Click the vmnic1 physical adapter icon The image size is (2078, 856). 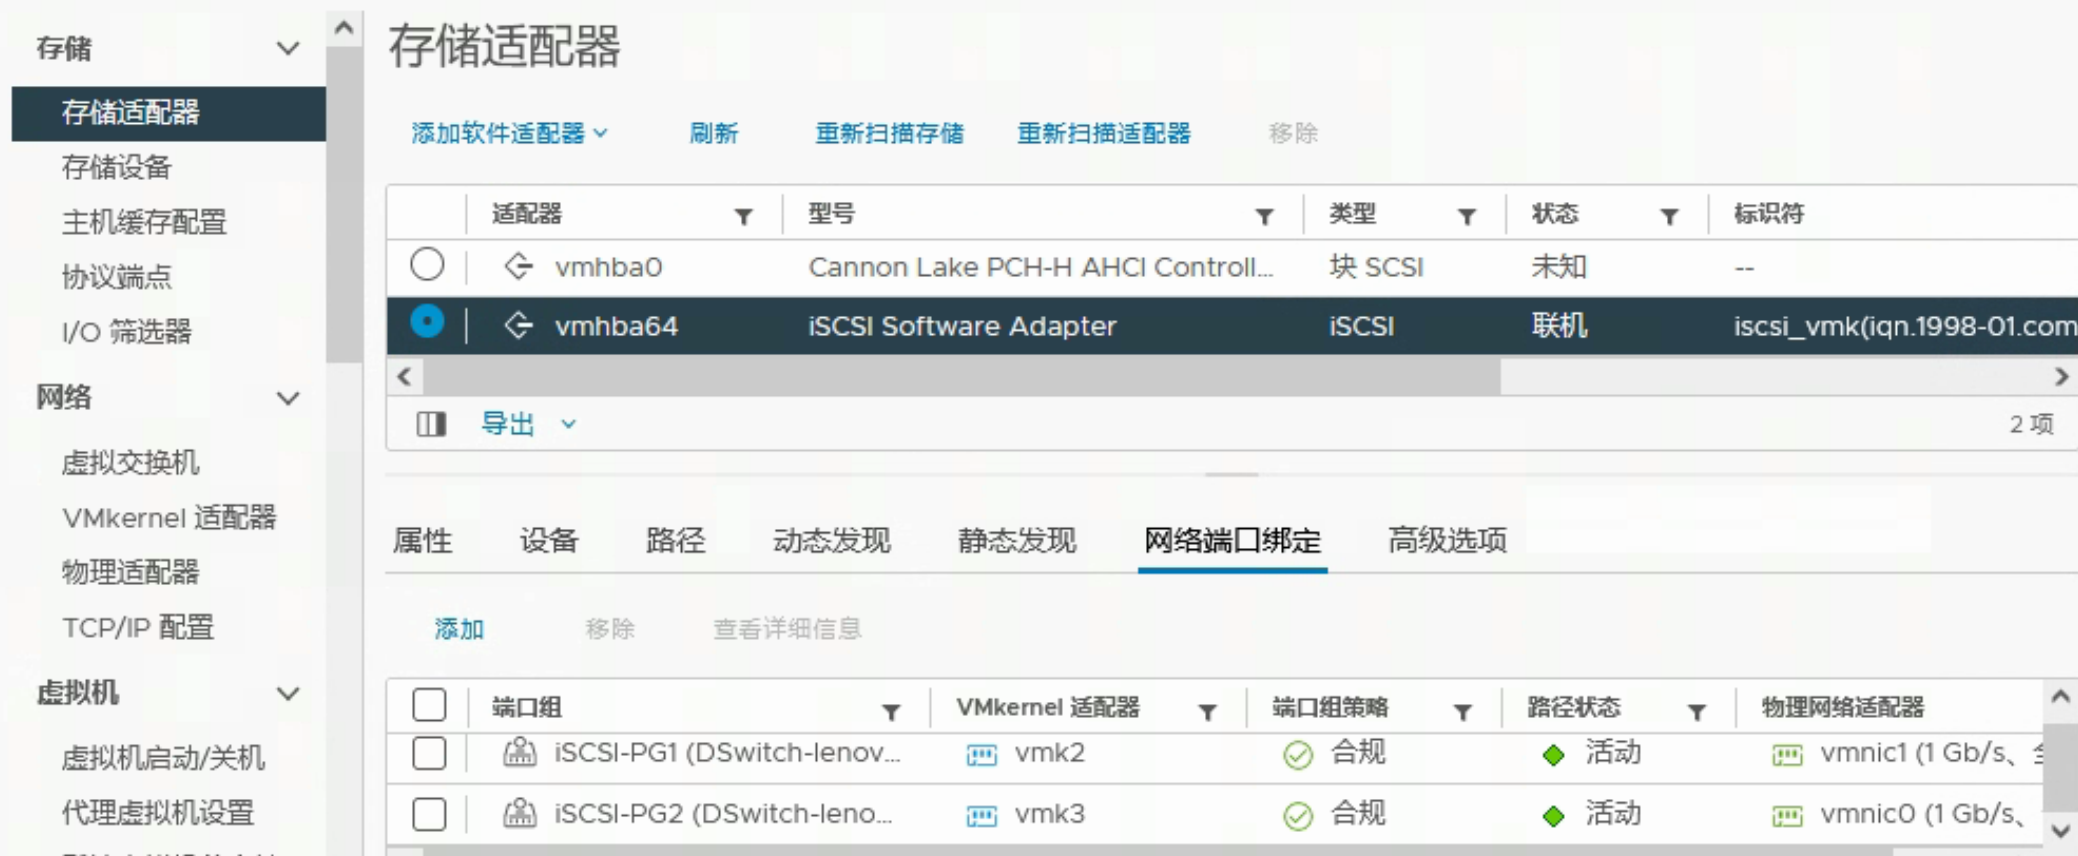pyautogui.click(x=1786, y=755)
